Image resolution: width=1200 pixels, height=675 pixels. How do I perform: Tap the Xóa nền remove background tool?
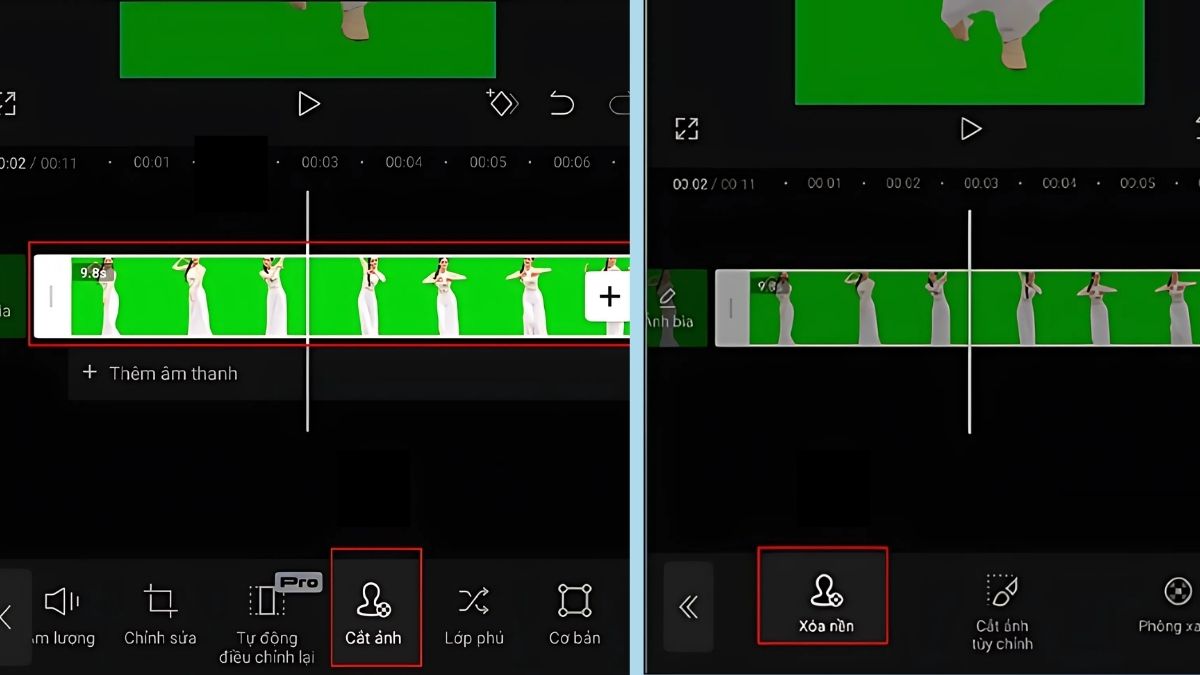(x=822, y=598)
